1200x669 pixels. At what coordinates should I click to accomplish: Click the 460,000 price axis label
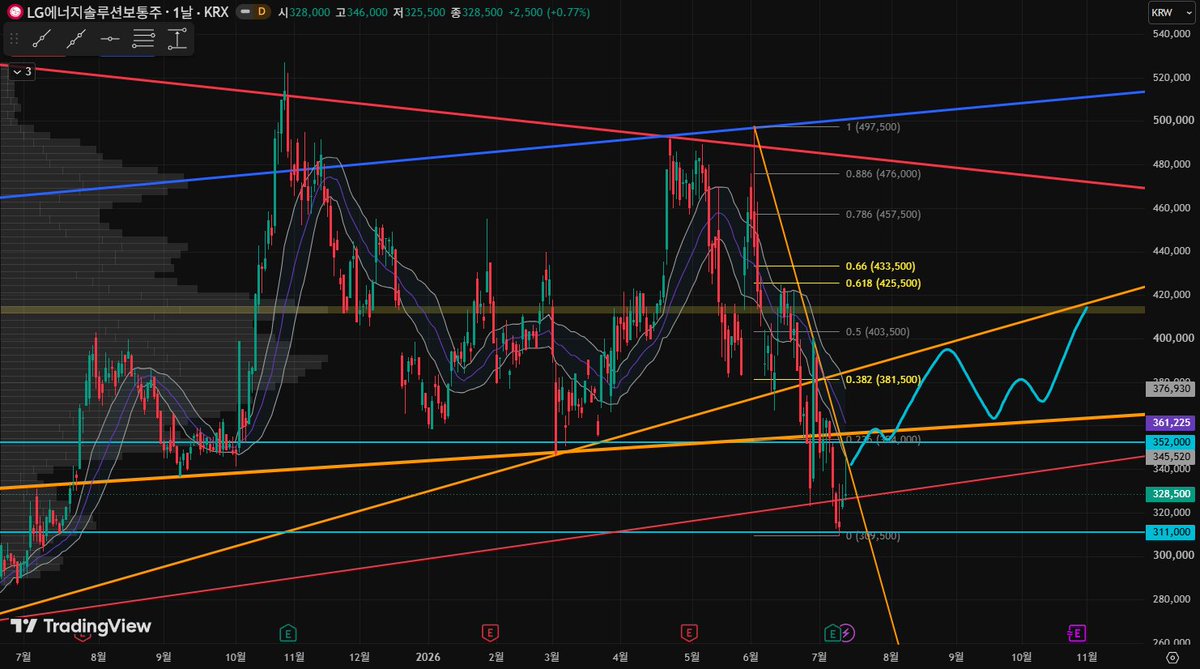pyautogui.click(x=1174, y=208)
